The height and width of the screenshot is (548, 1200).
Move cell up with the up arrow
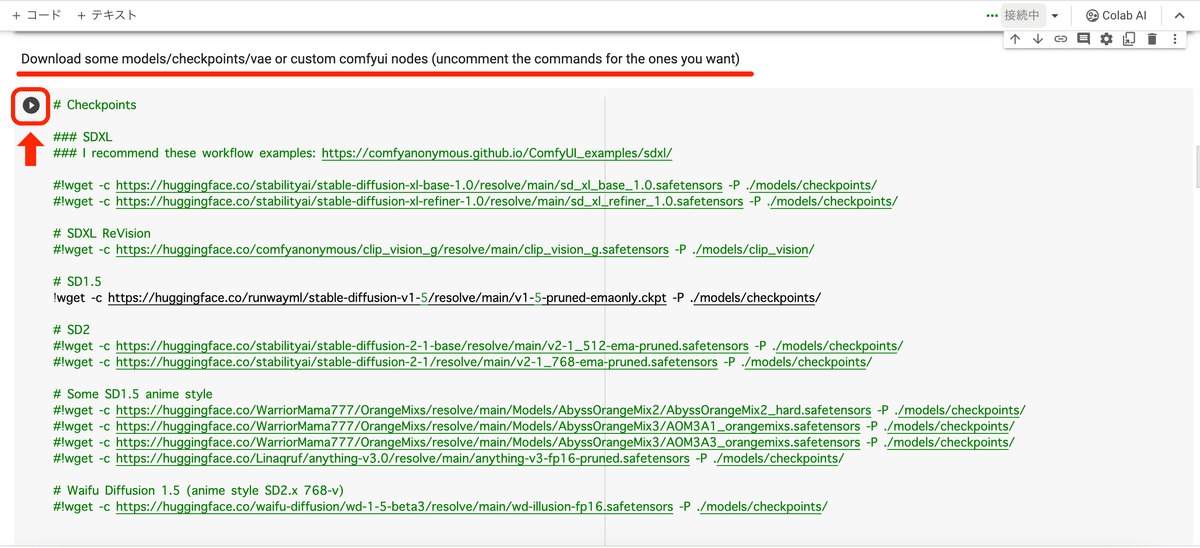1015,39
